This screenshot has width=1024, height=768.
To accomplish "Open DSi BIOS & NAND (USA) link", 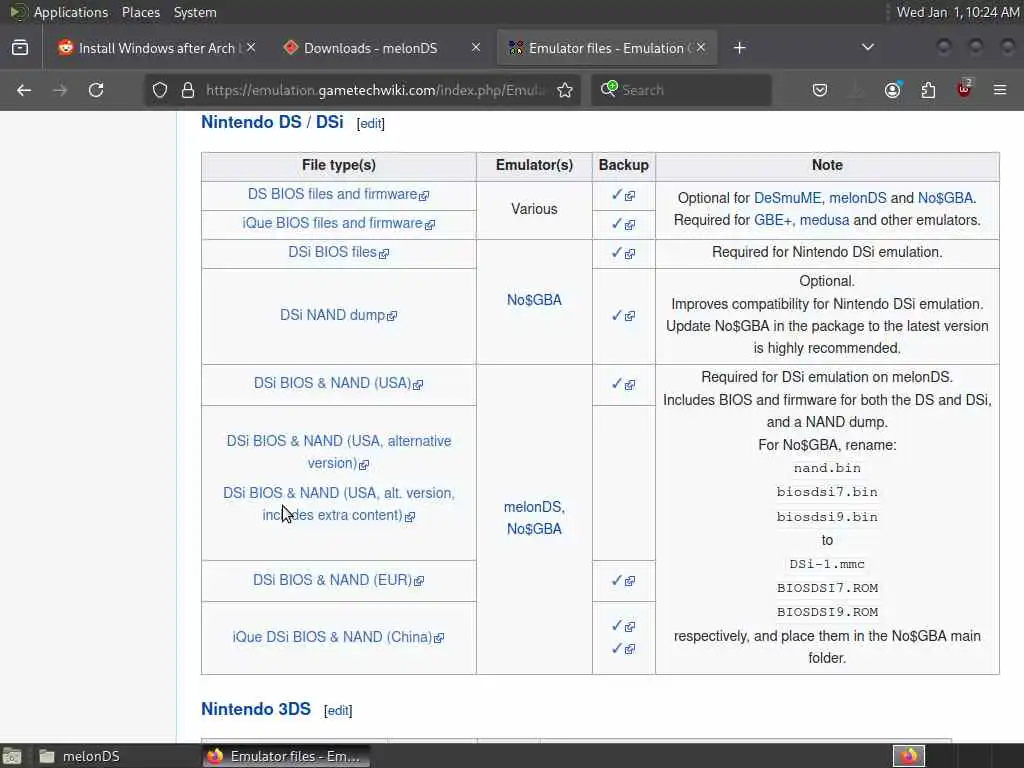I will pyautogui.click(x=338, y=383).
